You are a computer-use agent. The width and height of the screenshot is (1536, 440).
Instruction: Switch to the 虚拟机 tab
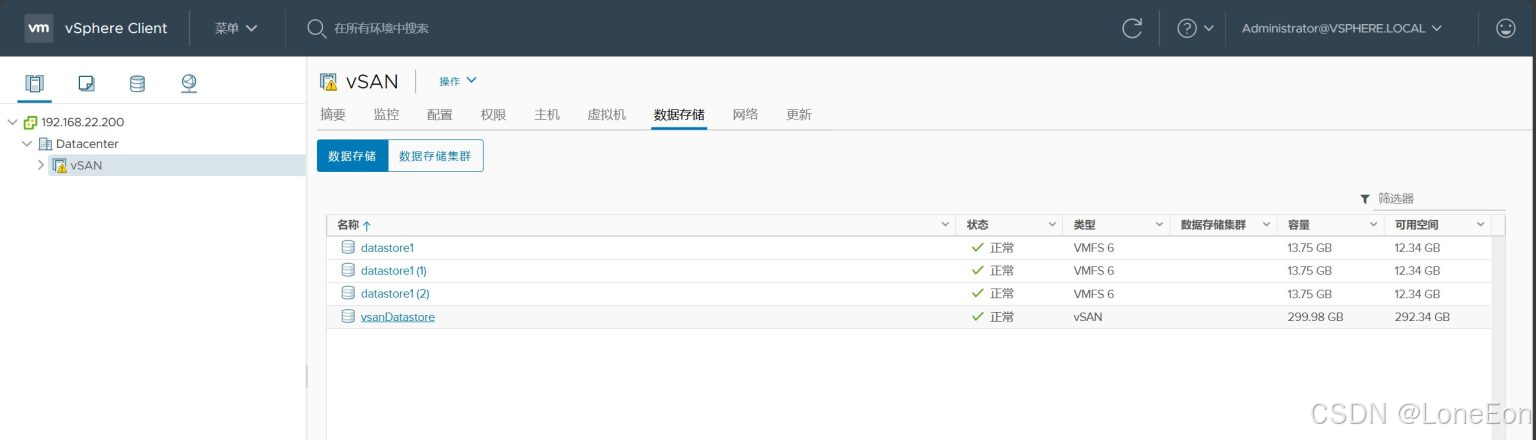click(x=607, y=115)
